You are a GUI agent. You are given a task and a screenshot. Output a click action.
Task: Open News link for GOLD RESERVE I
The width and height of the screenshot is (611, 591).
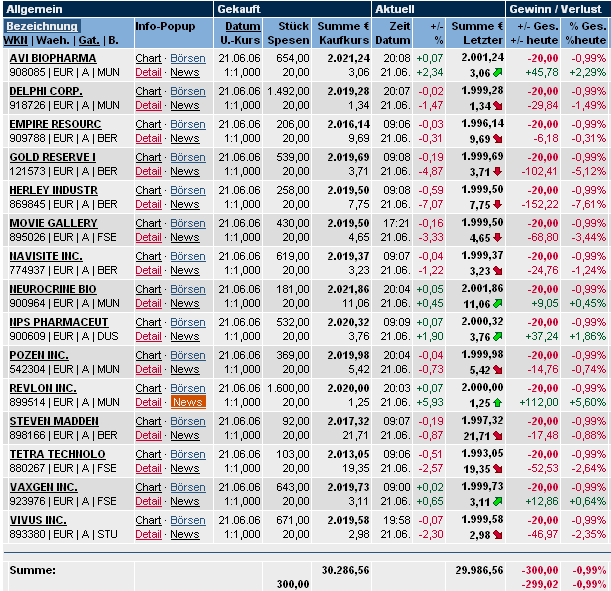[185, 171]
